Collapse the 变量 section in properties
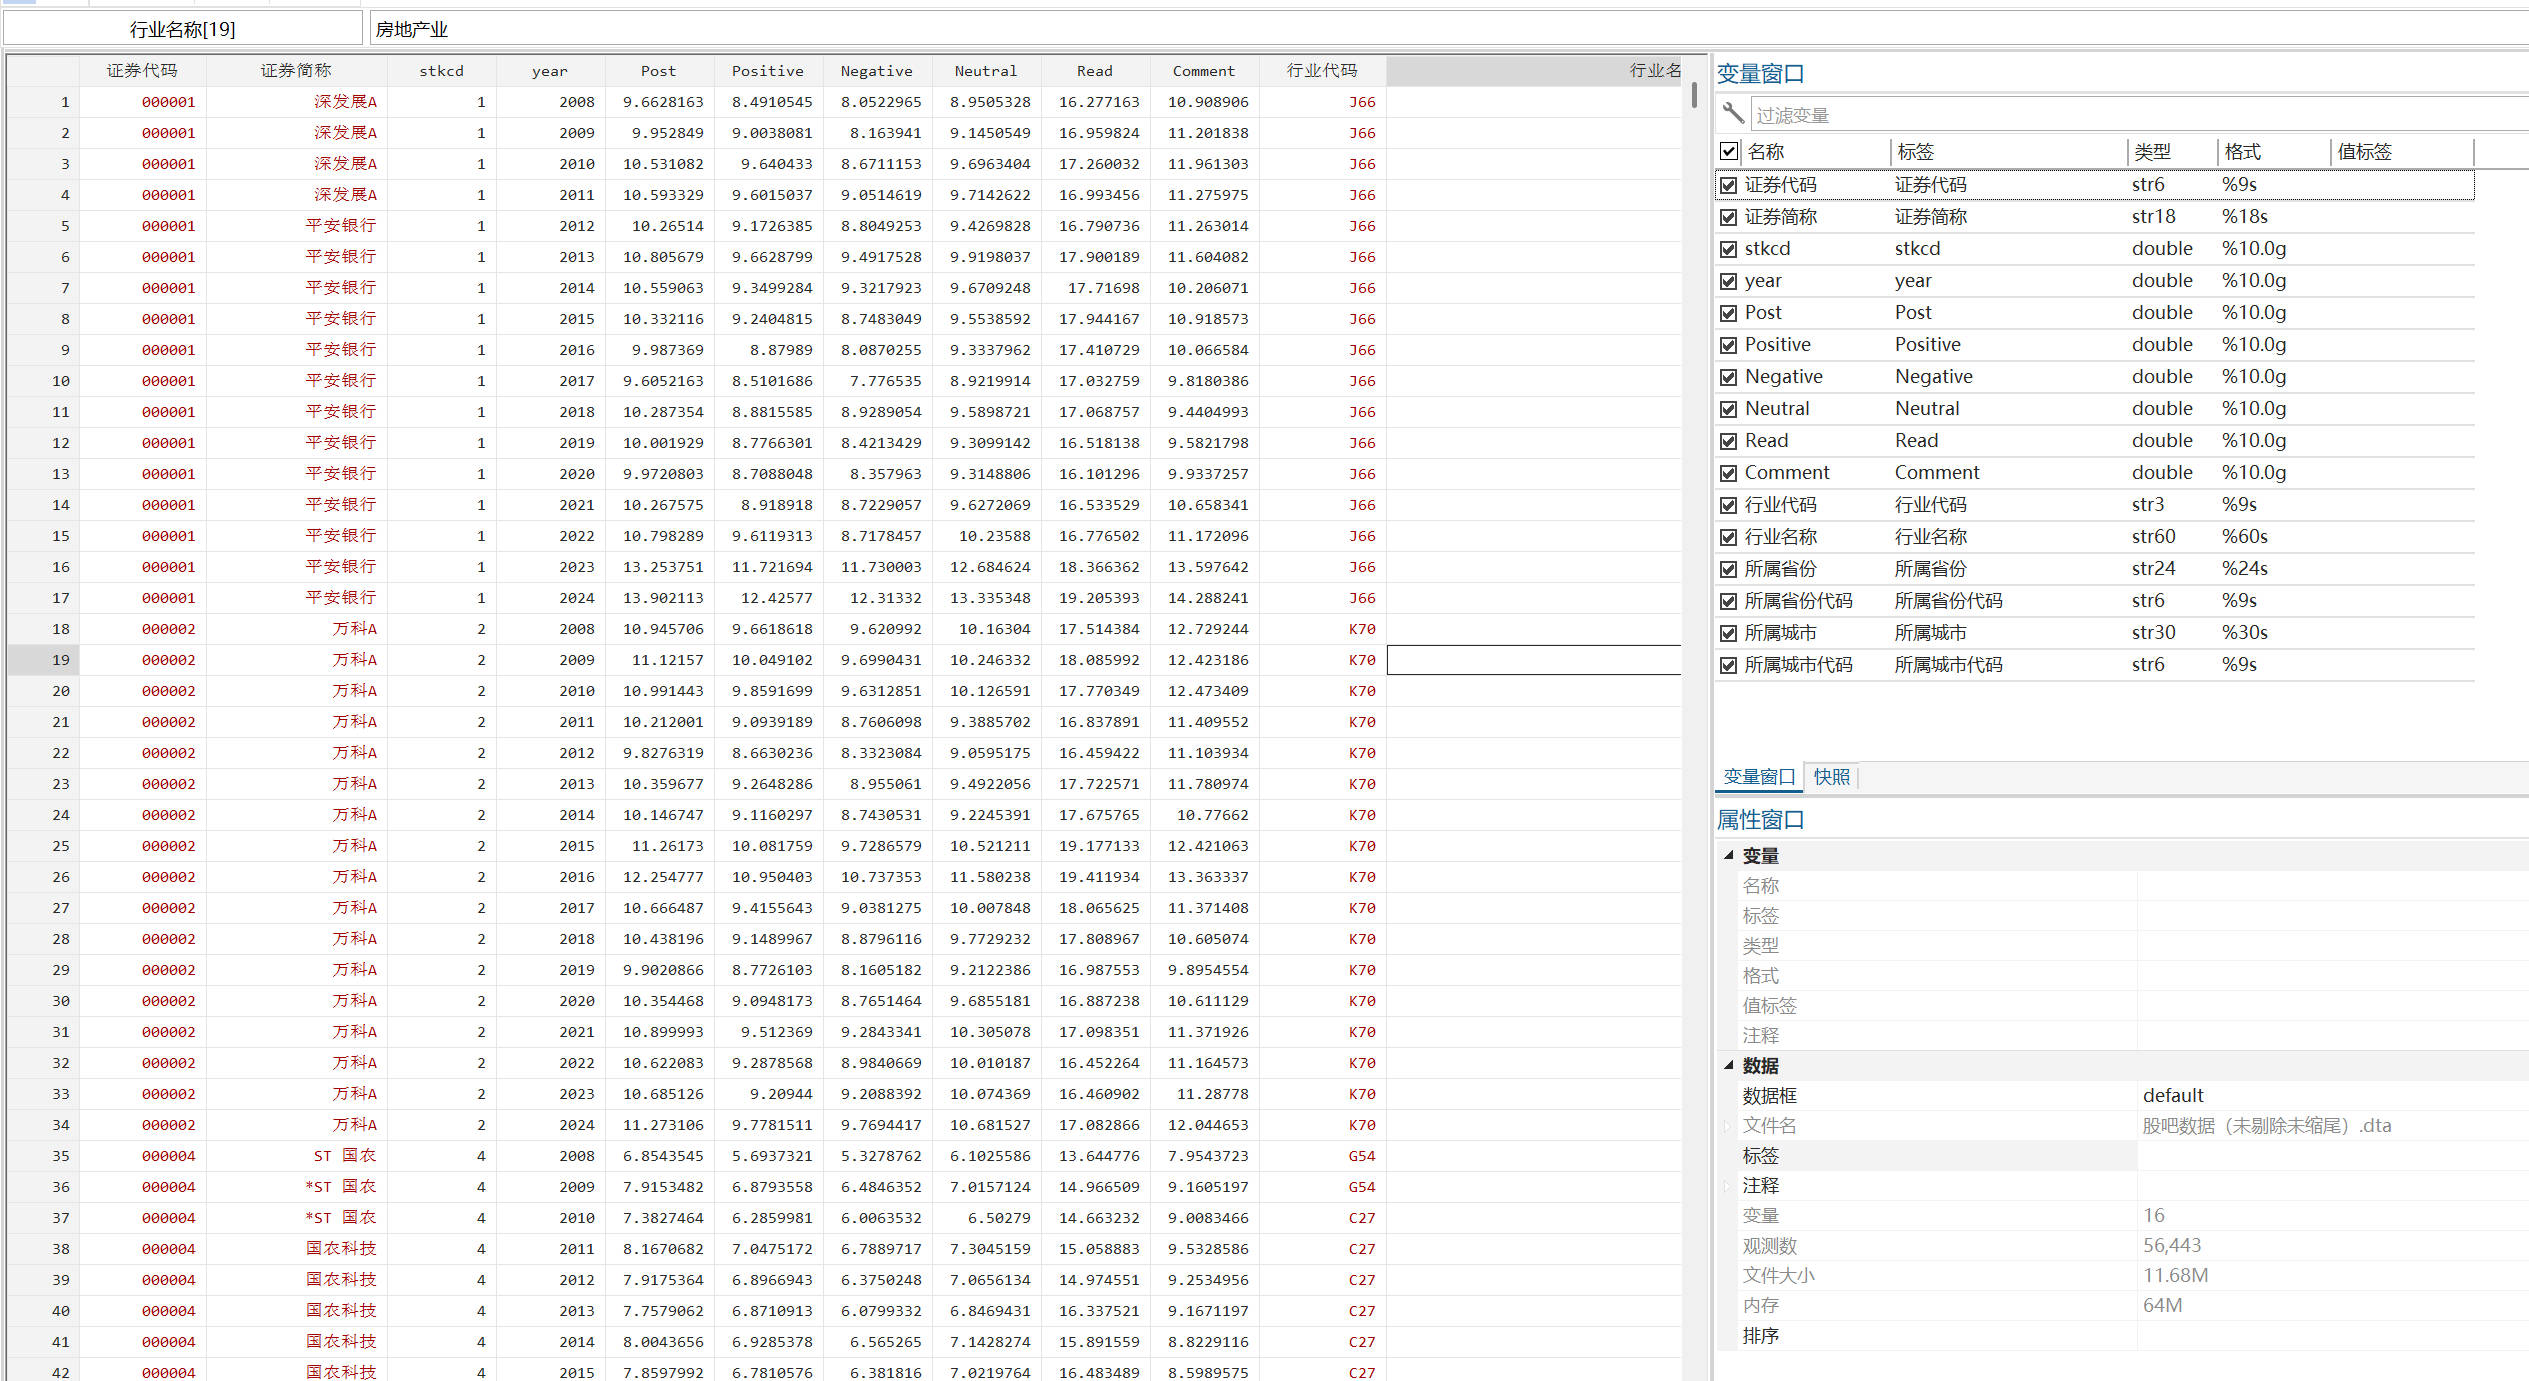 [1729, 855]
